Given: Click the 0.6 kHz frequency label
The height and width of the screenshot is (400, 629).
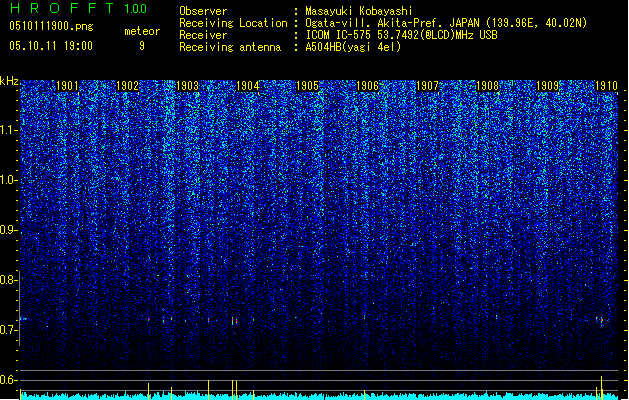Looking at the screenshot, I should click(8, 380).
